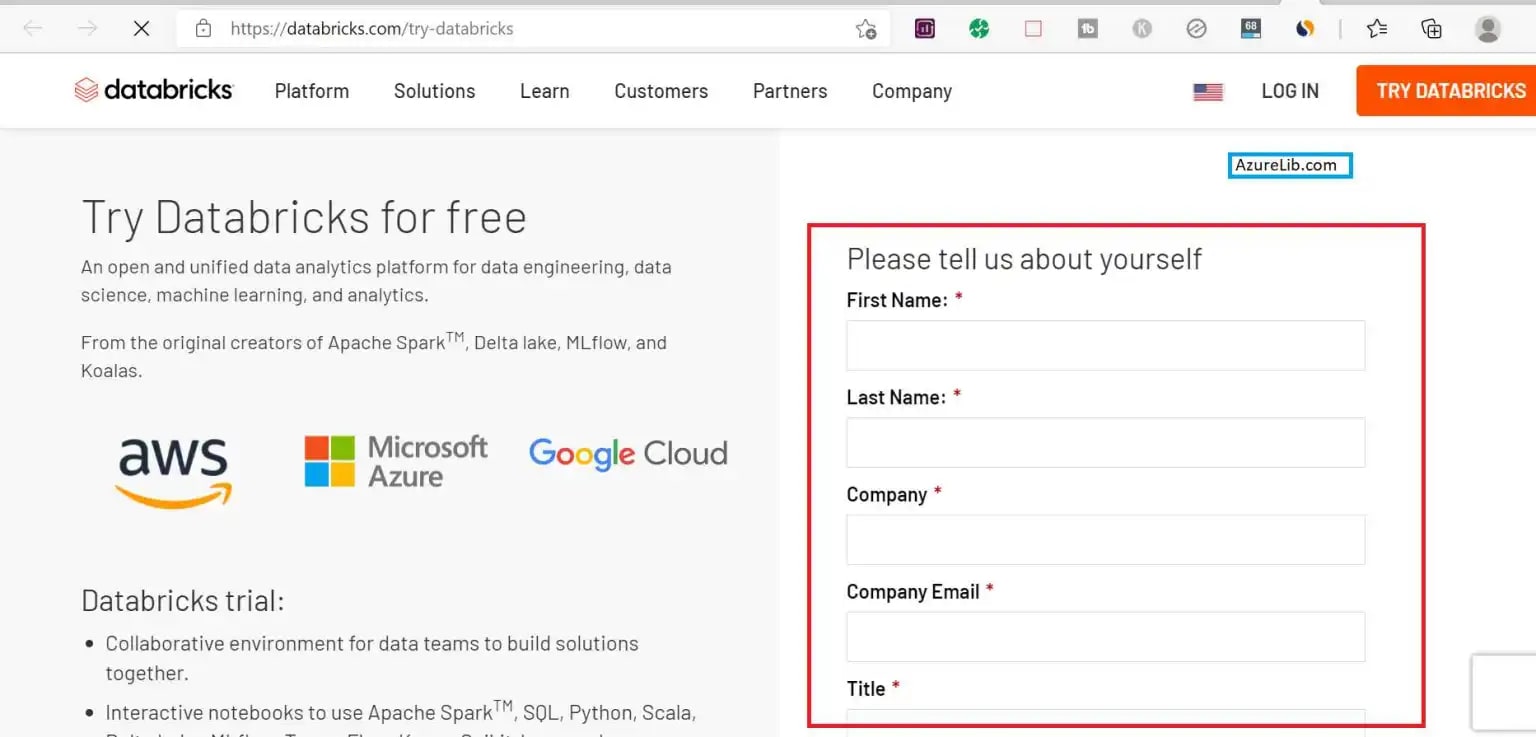Focus the First Name input field
Image resolution: width=1536 pixels, height=737 pixels.
tap(1105, 345)
